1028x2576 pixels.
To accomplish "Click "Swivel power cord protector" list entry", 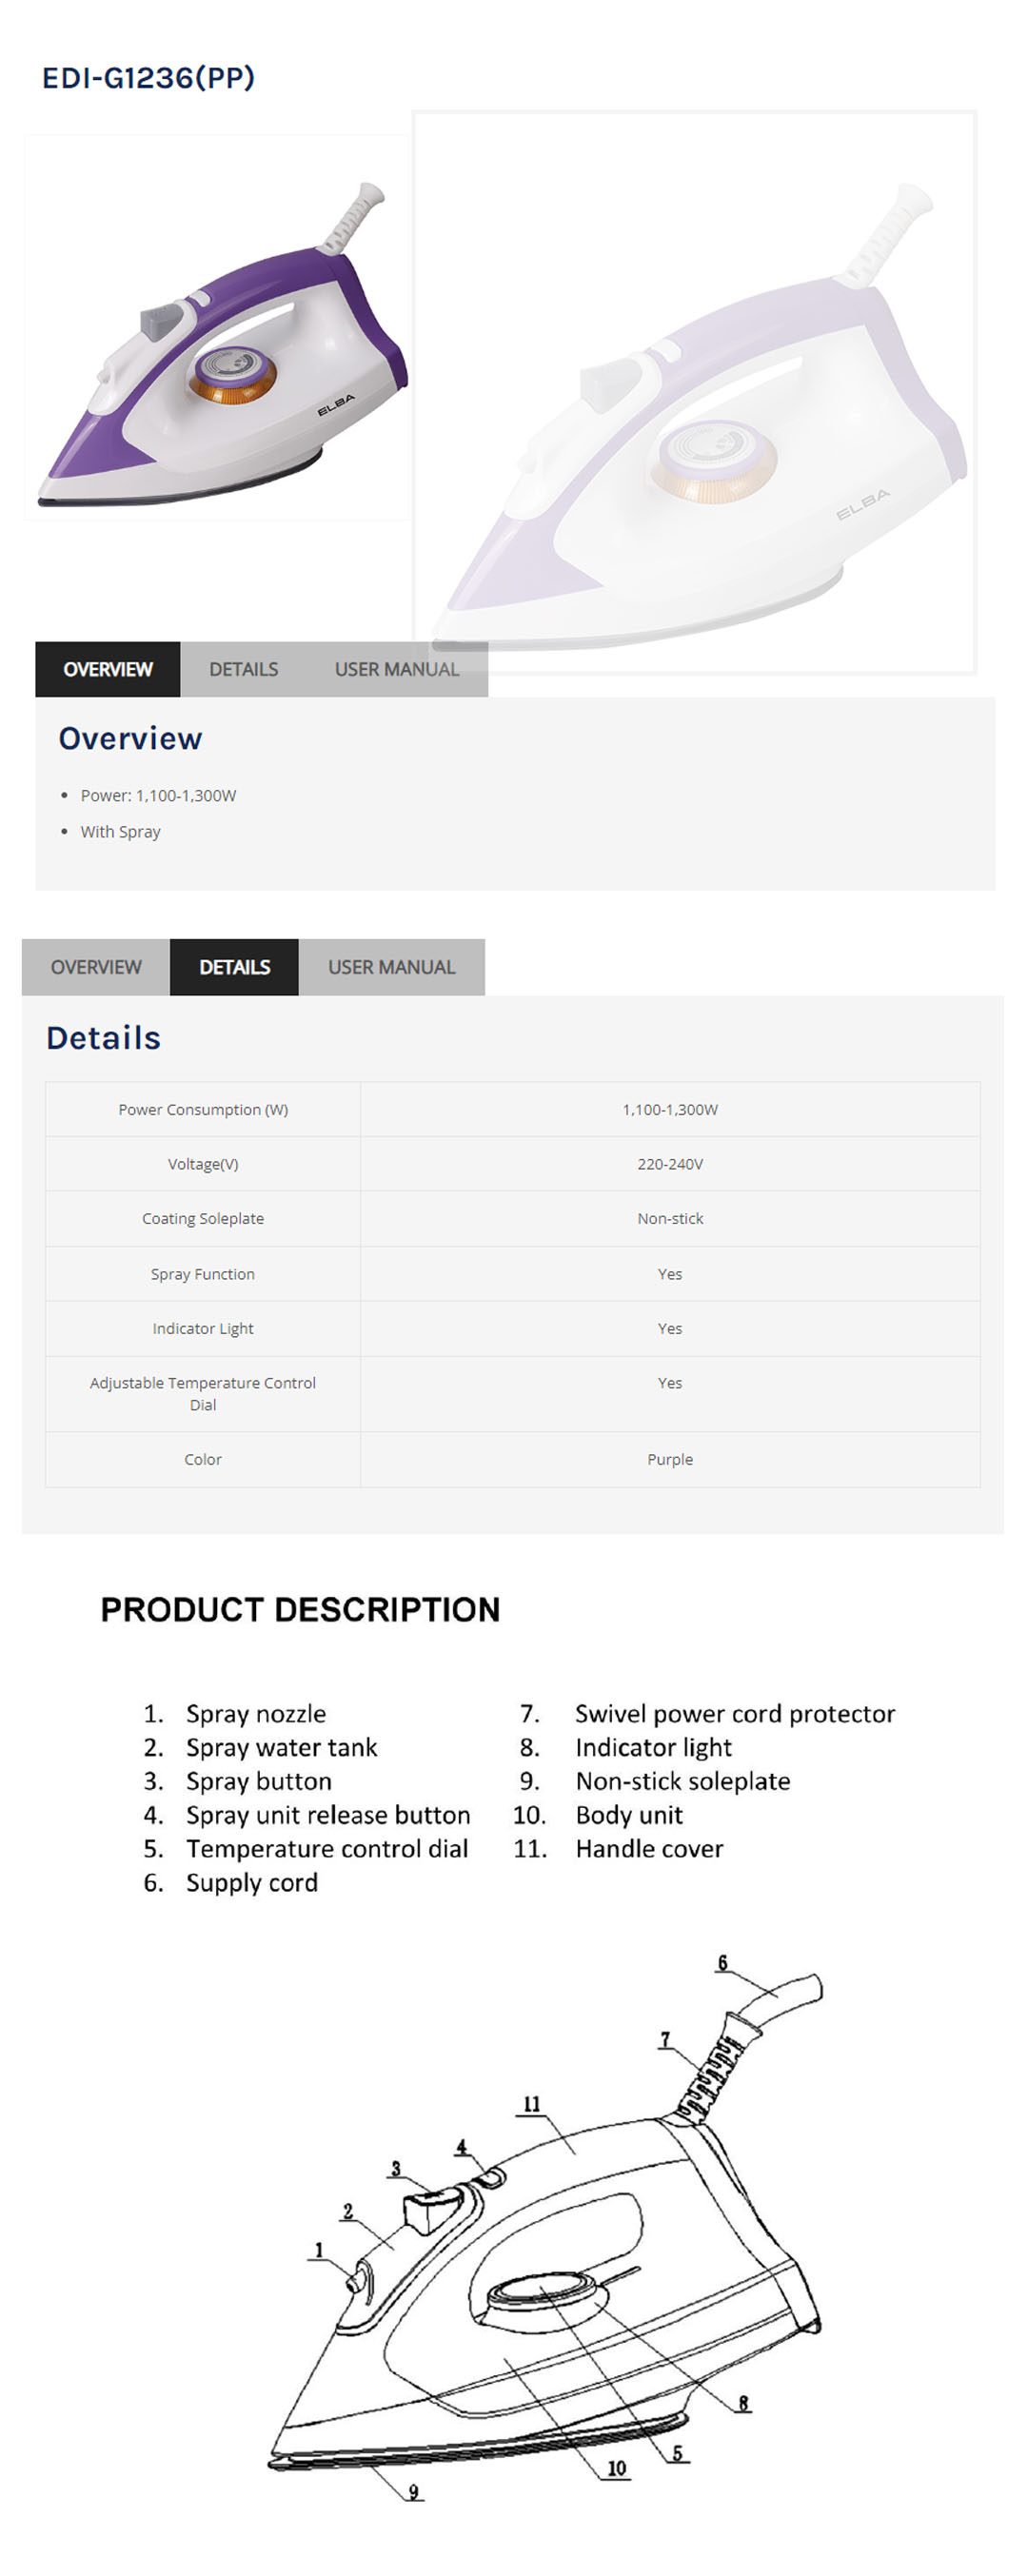I will click(734, 1713).
